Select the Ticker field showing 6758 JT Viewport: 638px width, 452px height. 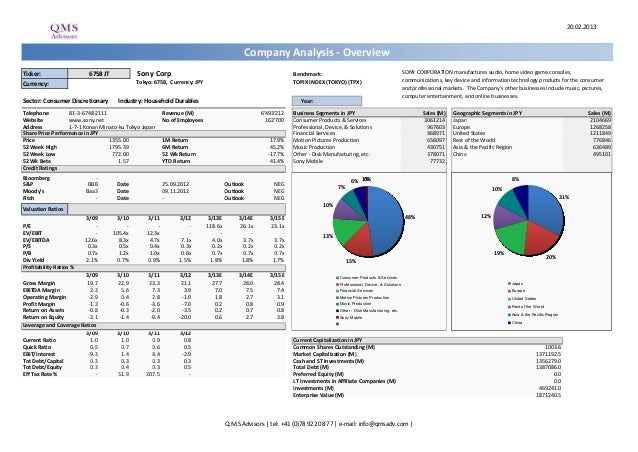(x=99, y=74)
